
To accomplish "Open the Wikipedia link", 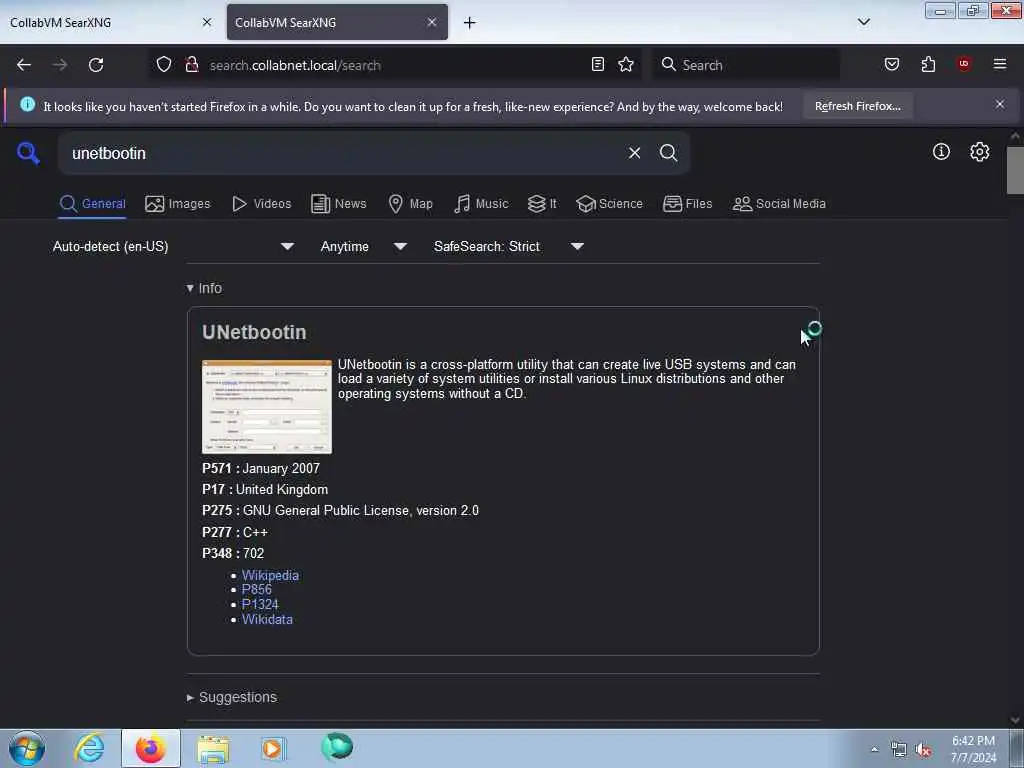I will point(270,575).
